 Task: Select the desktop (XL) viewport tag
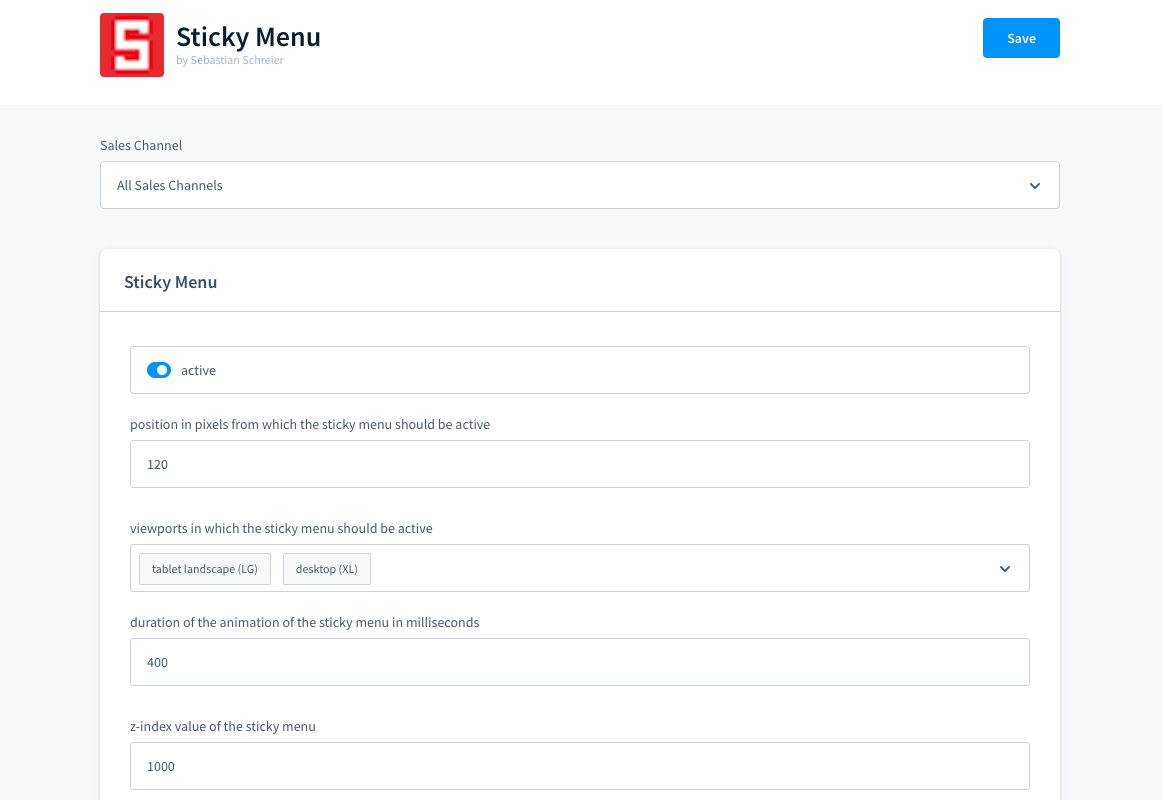coord(327,569)
